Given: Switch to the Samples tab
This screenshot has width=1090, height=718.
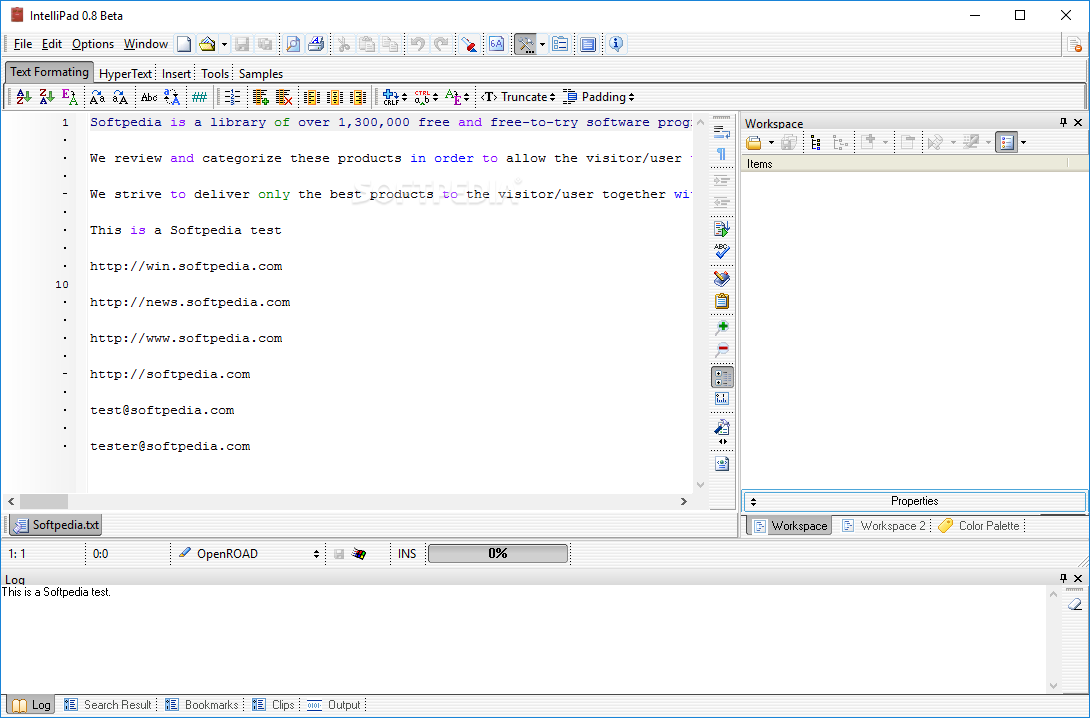Looking at the screenshot, I should tap(261, 74).
